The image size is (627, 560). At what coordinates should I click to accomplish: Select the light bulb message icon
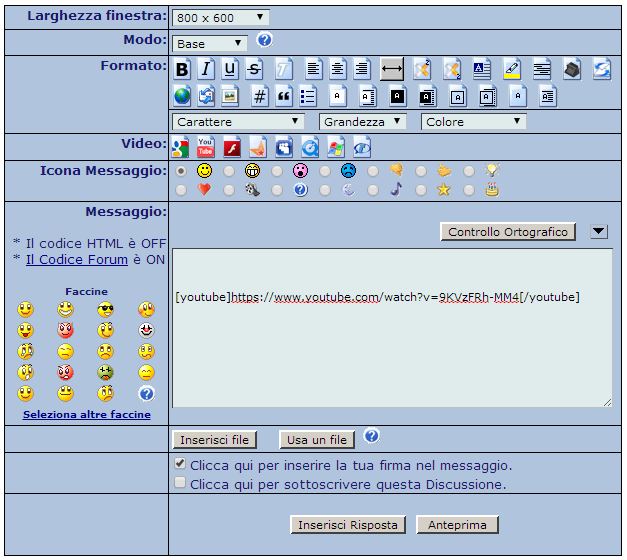pos(469,171)
